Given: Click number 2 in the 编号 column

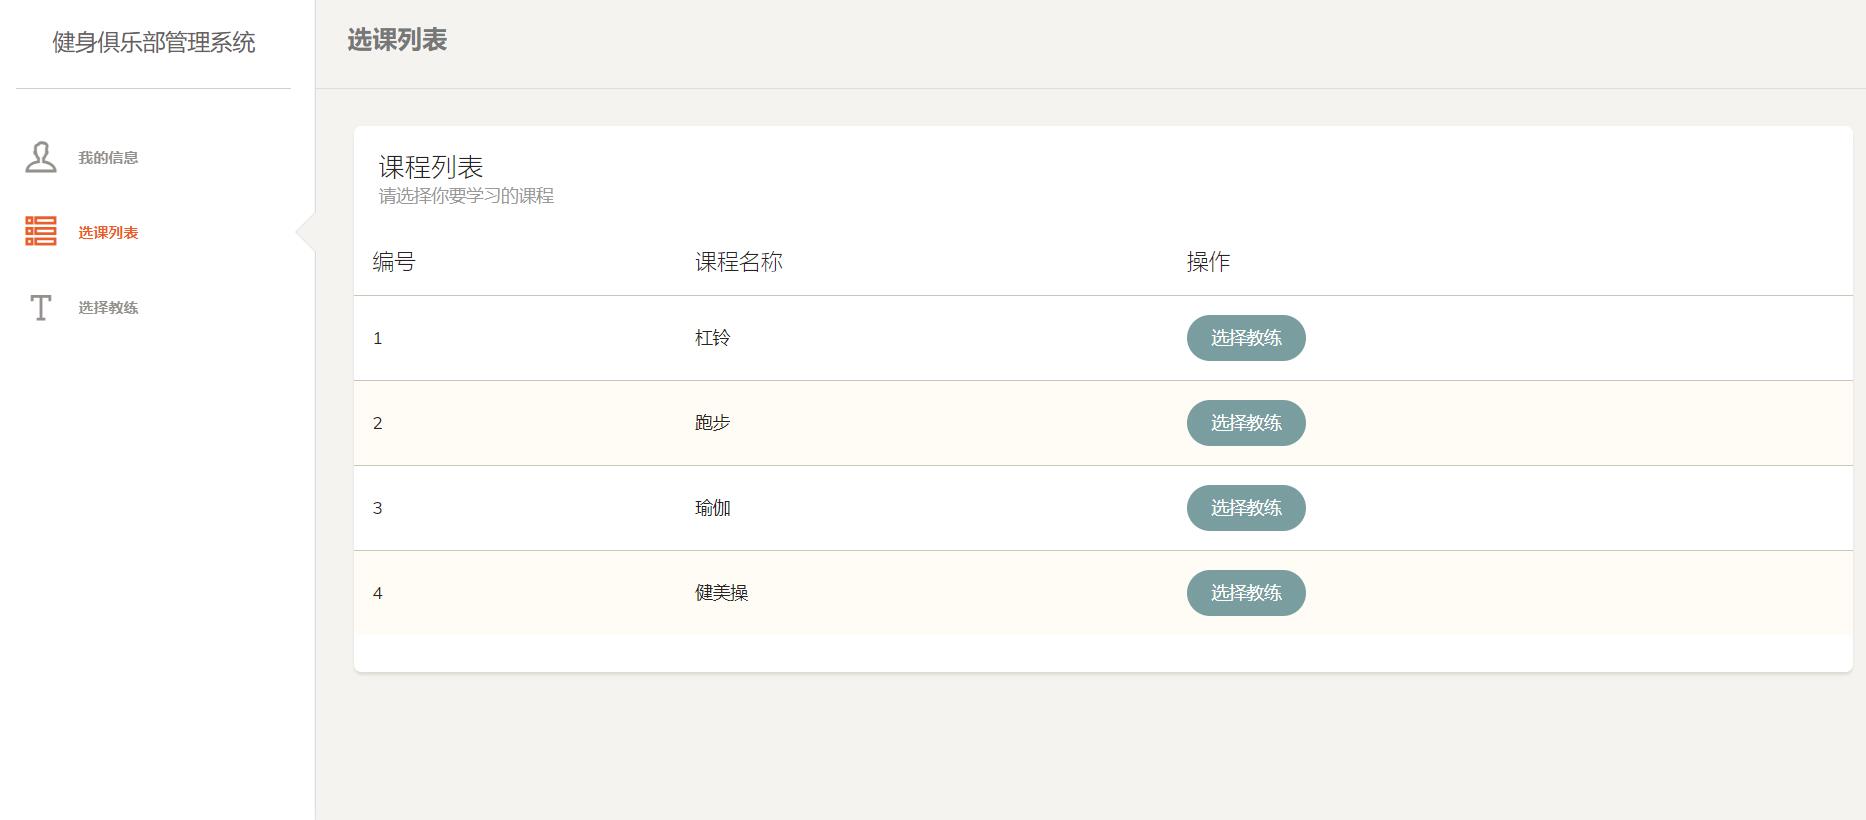Looking at the screenshot, I should click(378, 424).
